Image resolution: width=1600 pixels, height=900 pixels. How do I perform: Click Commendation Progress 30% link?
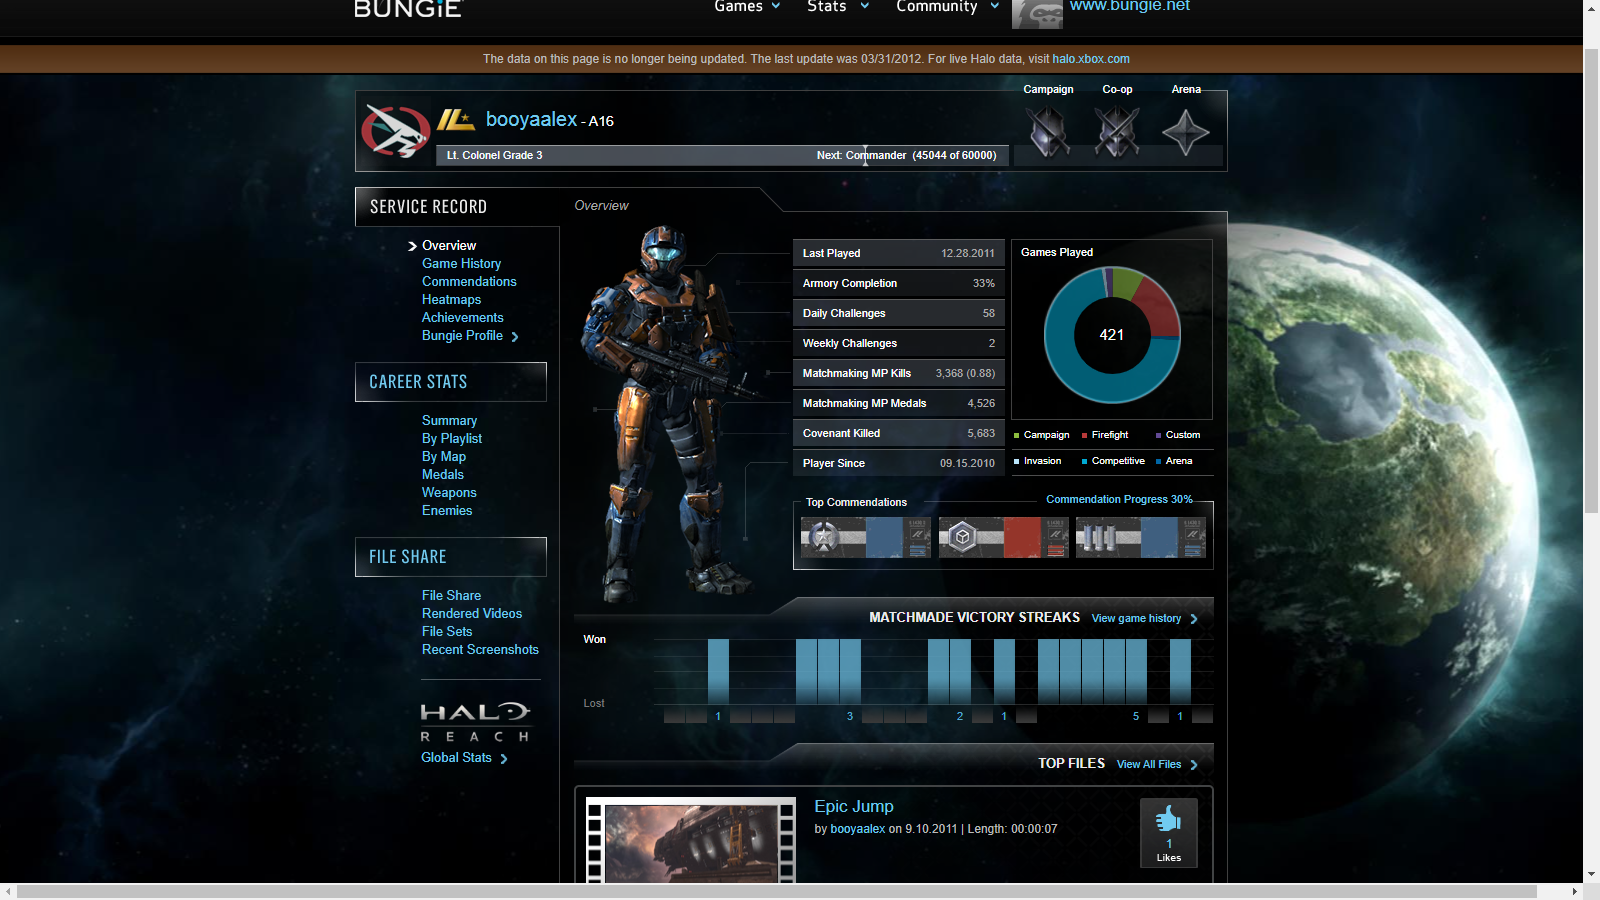[x=1119, y=499]
